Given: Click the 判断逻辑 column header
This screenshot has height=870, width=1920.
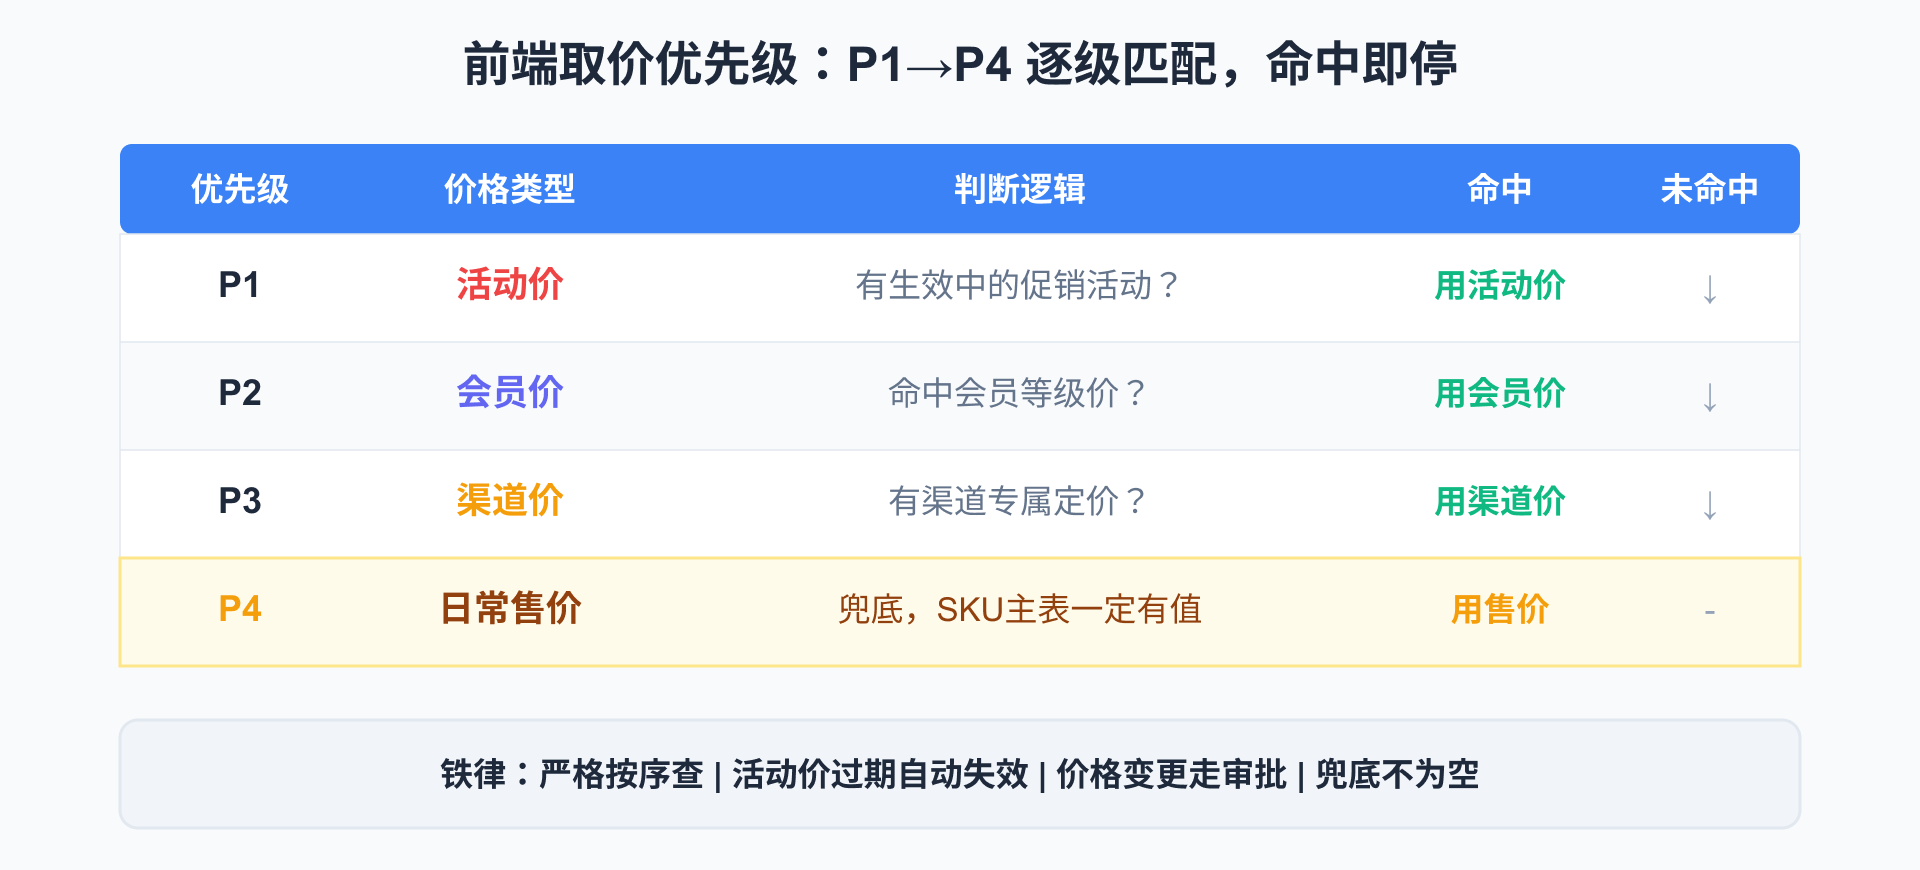Looking at the screenshot, I should pos(1019,189).
